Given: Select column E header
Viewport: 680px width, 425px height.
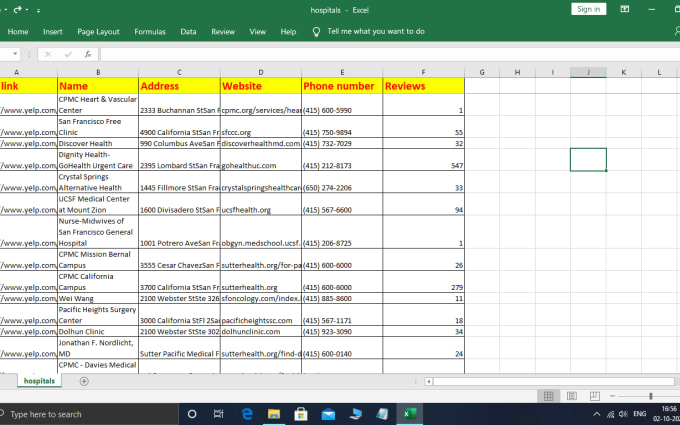Looking at the screenshot, I should click(342, 72).
